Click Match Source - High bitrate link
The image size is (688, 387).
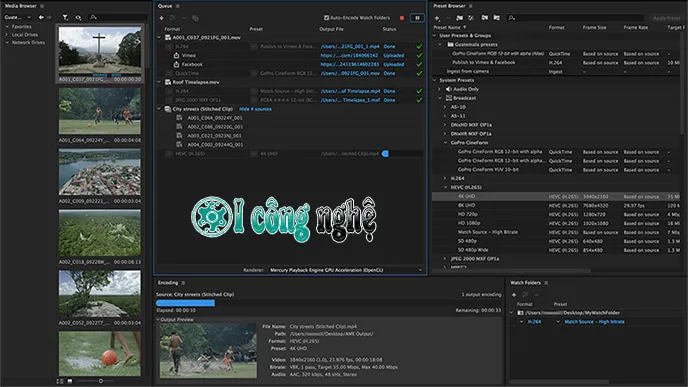[594, 322]
